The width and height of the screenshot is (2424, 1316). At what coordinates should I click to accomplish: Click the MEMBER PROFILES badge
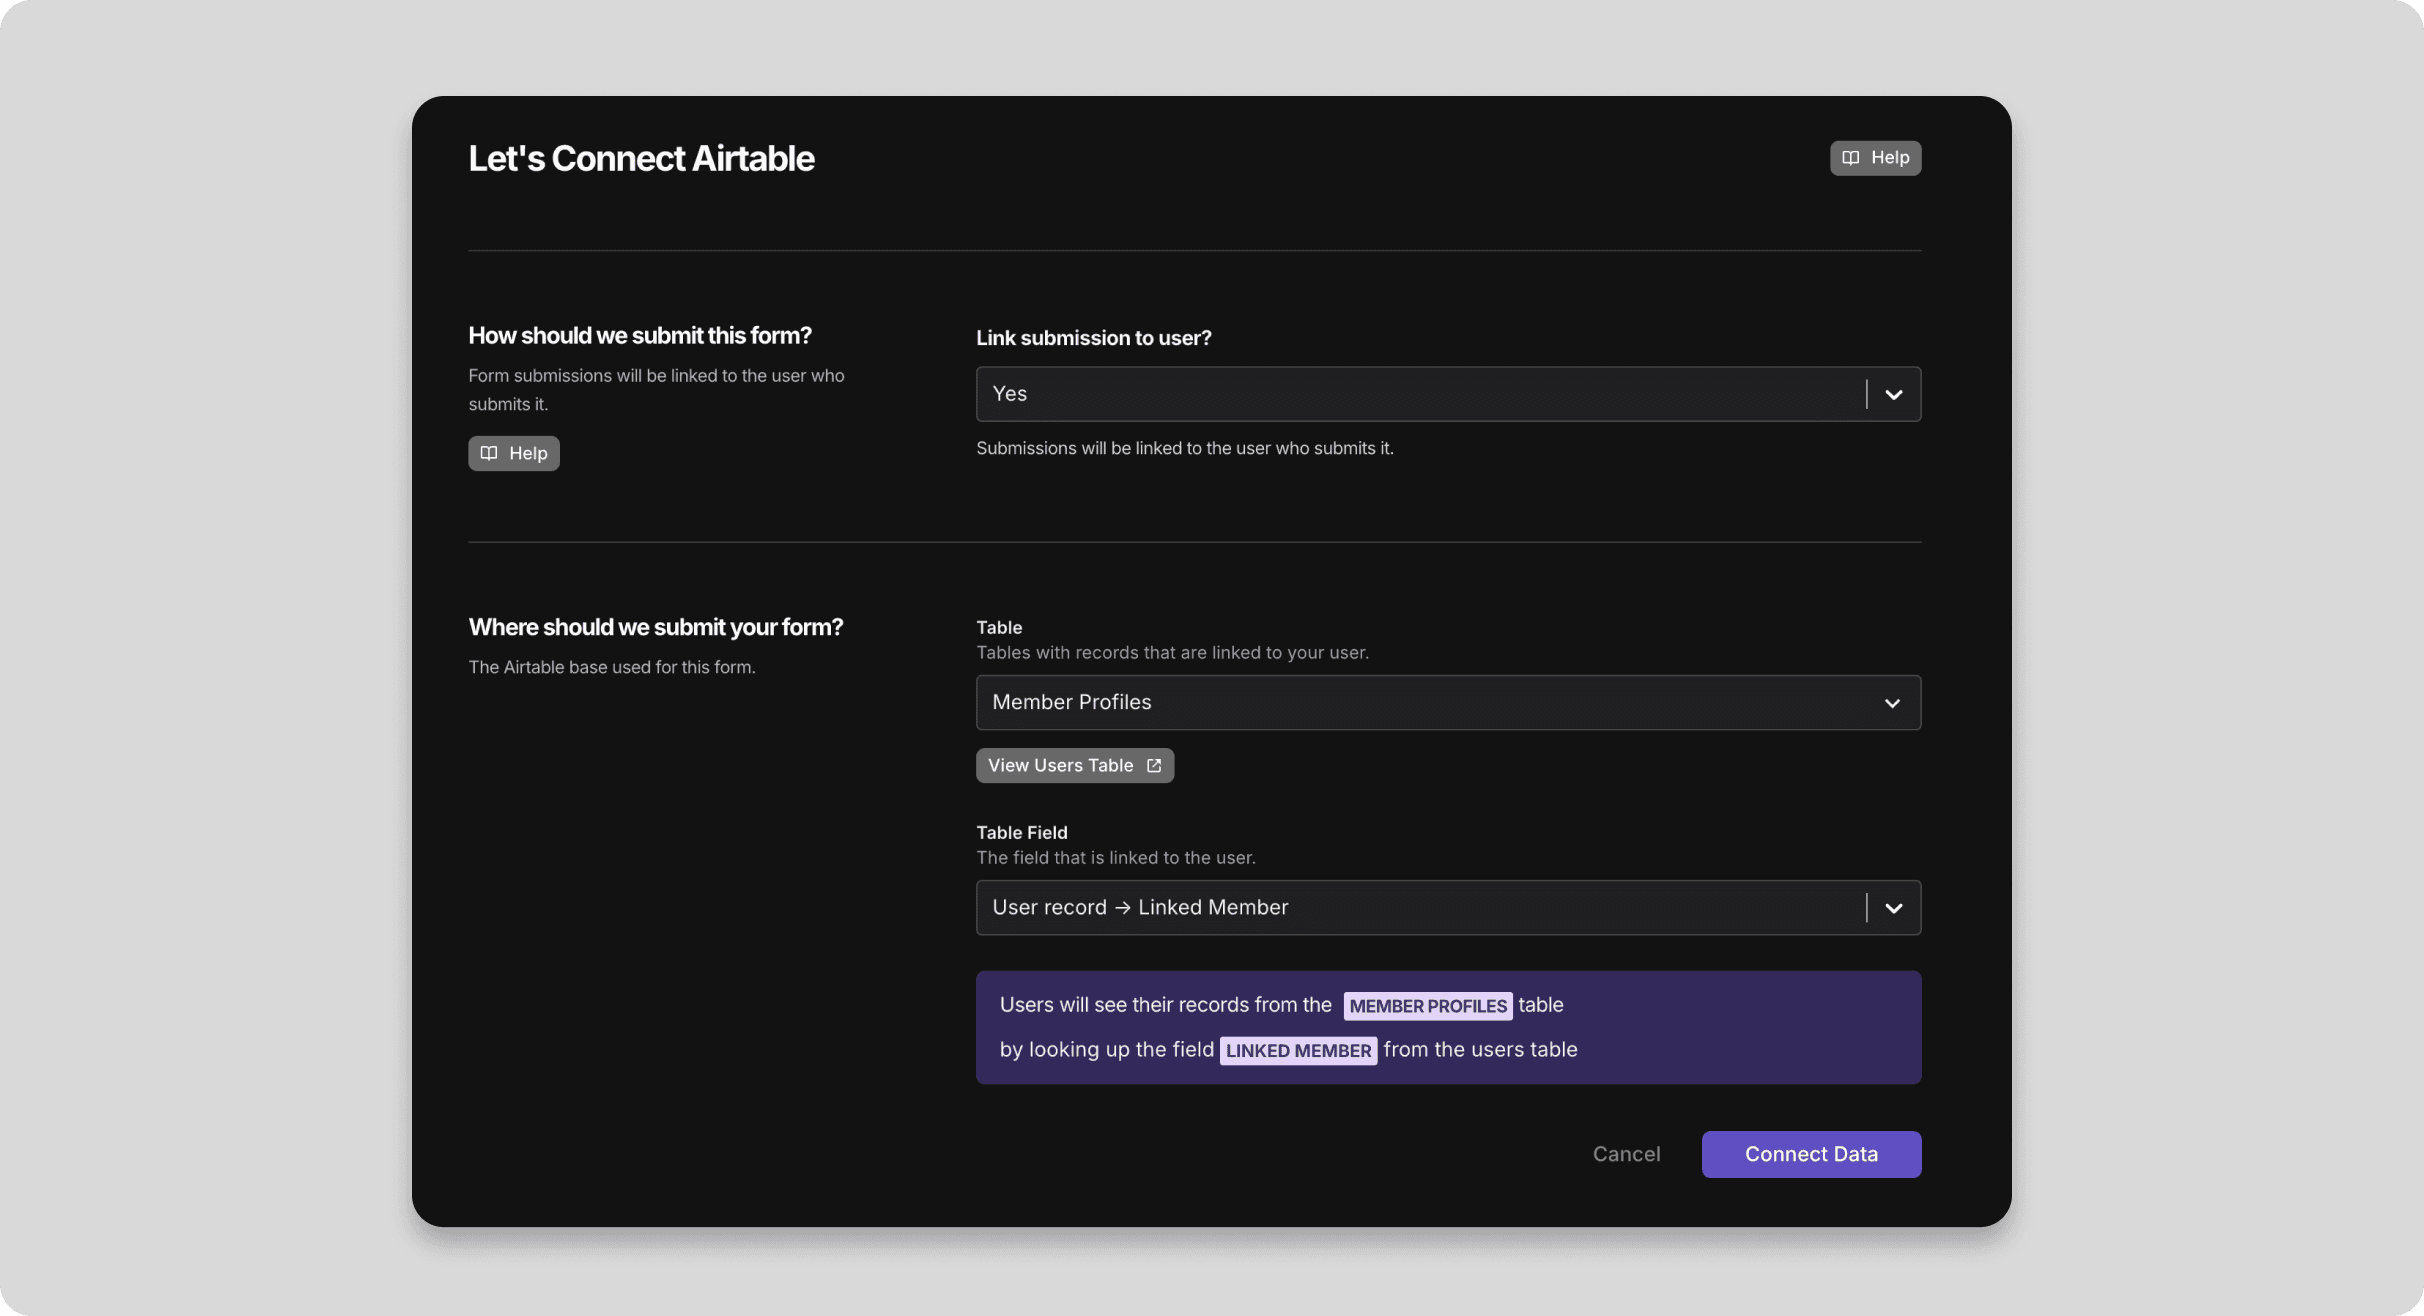[x=1427, y=1006]
